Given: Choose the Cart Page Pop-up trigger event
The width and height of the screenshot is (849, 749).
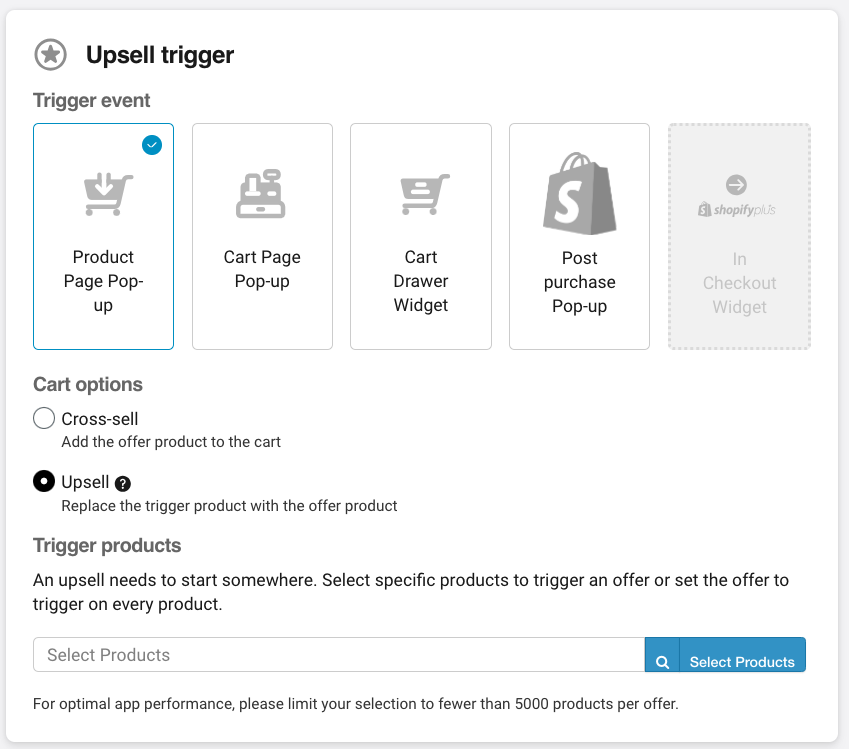Looking at the screenshot, I should (x=262, y=236).
